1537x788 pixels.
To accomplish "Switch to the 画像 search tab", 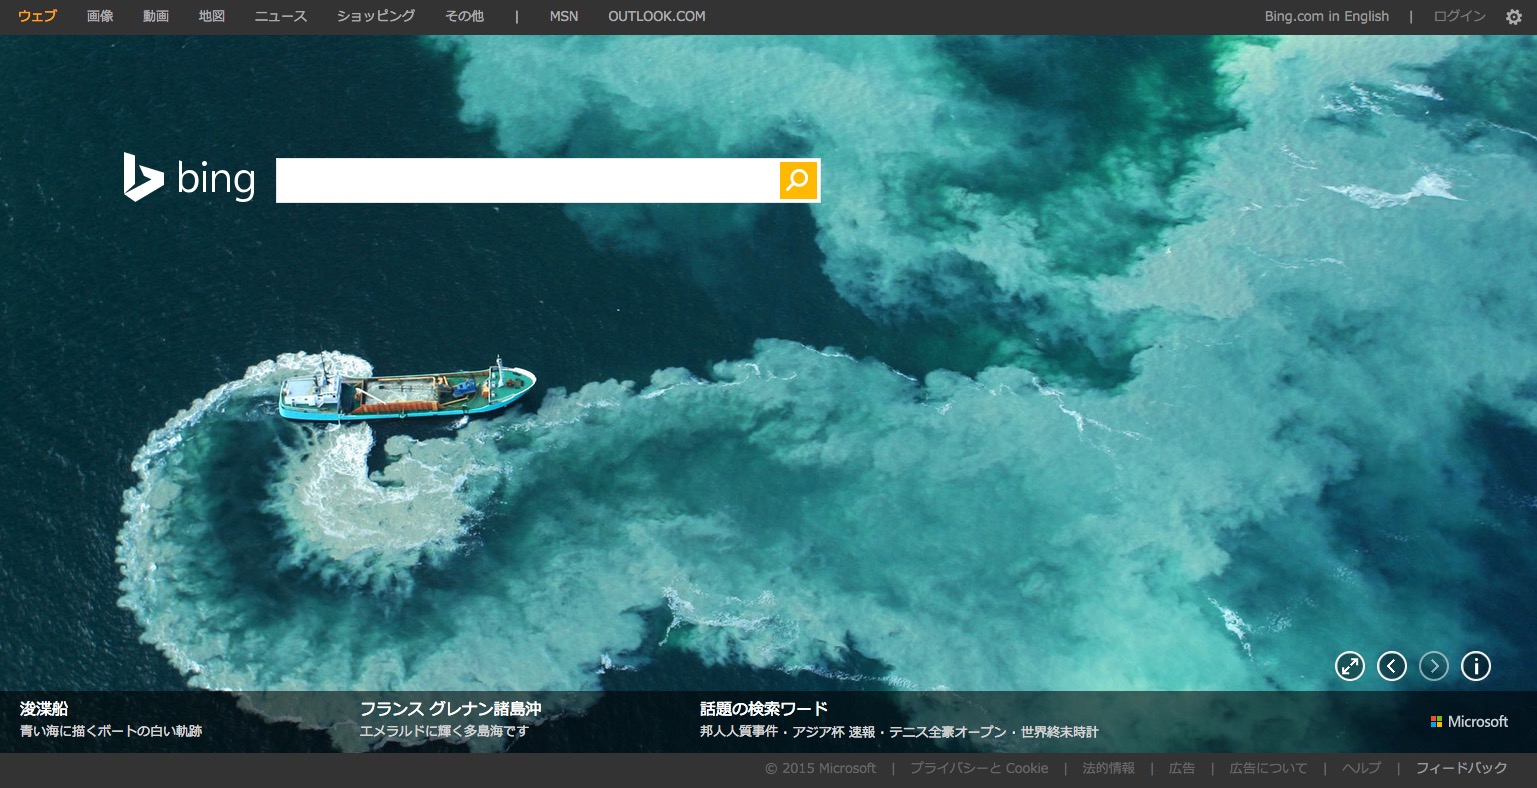I will pos(100,16).
